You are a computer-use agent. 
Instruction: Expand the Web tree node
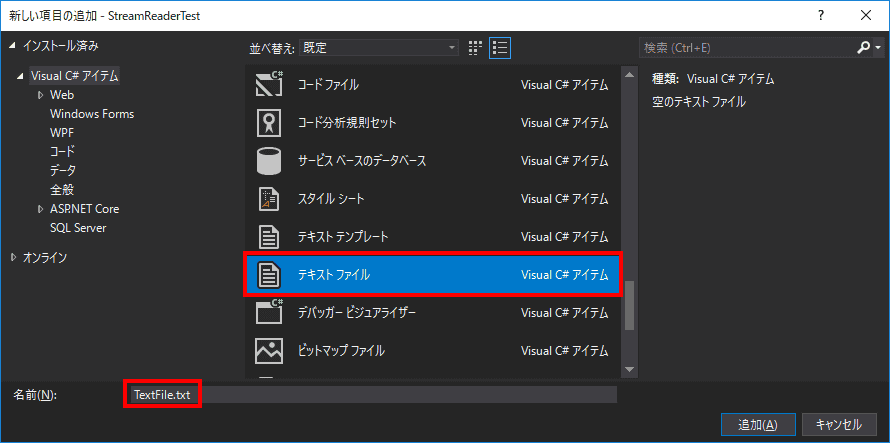[40, 95]
